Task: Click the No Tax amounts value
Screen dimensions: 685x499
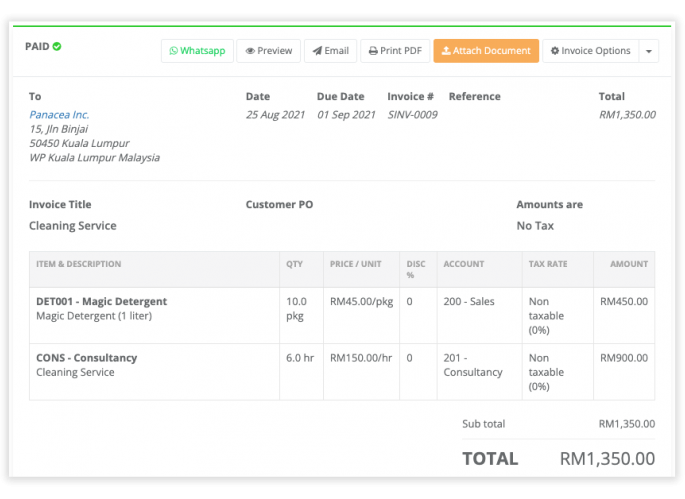Action: click(535, 225)
